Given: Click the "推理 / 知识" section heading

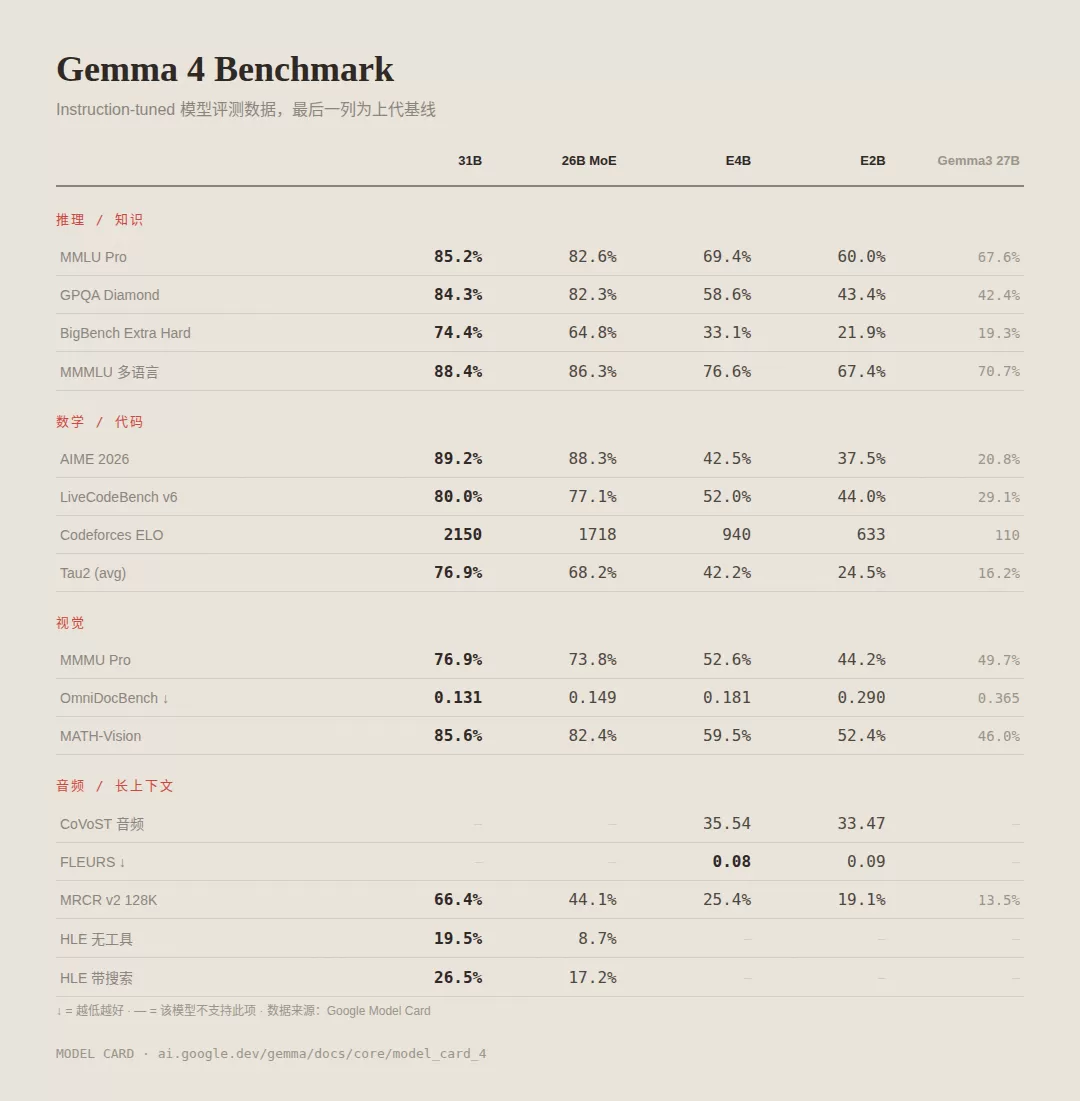Looking at the screenshot, I should click(x=99, y=220).
